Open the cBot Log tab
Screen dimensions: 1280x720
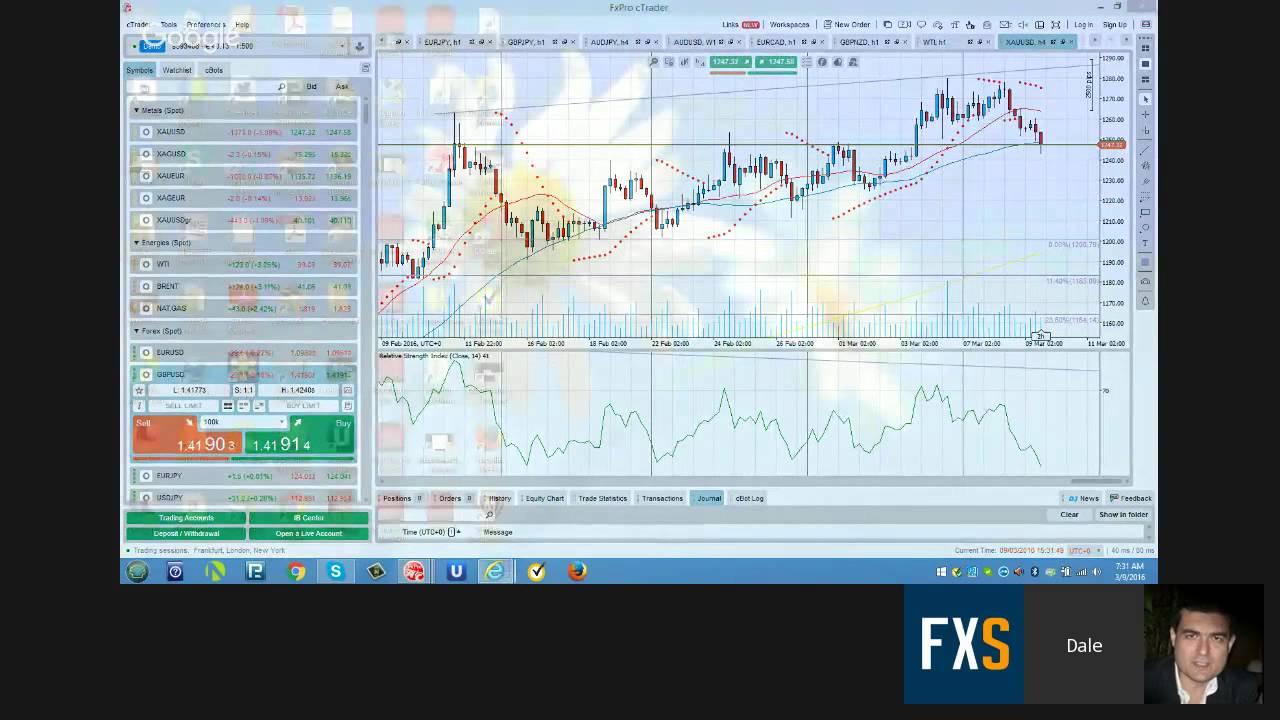[x=749, y=498]
